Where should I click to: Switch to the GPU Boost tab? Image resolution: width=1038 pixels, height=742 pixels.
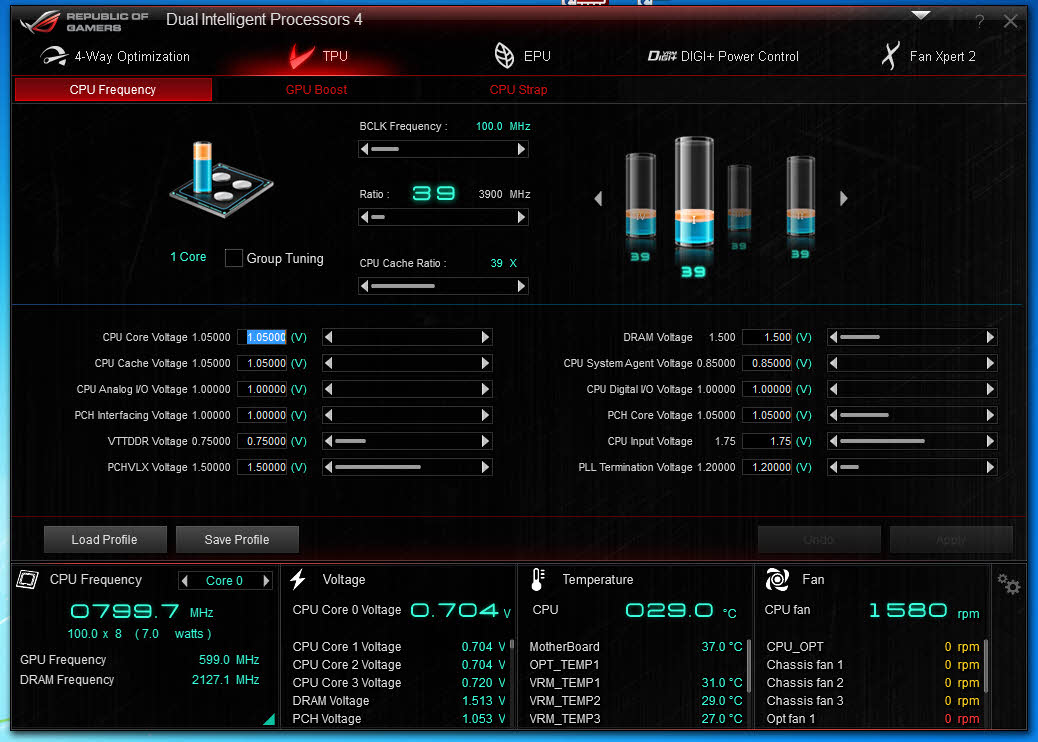click(316, 90)
